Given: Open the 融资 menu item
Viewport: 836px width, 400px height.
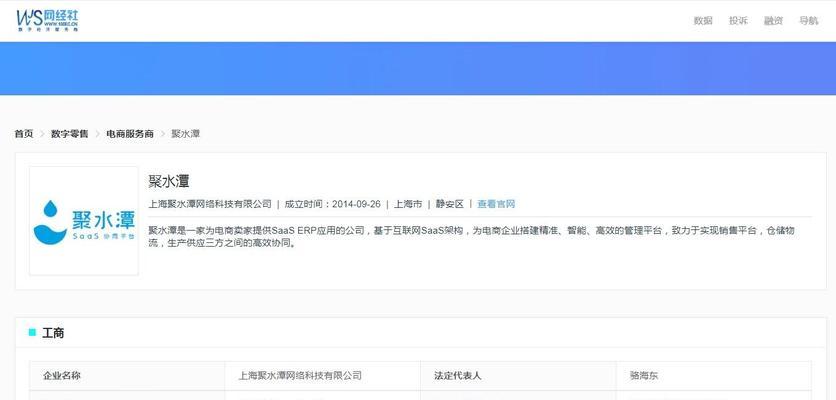Looking at the screenshot, I should [x=773, y=21].
